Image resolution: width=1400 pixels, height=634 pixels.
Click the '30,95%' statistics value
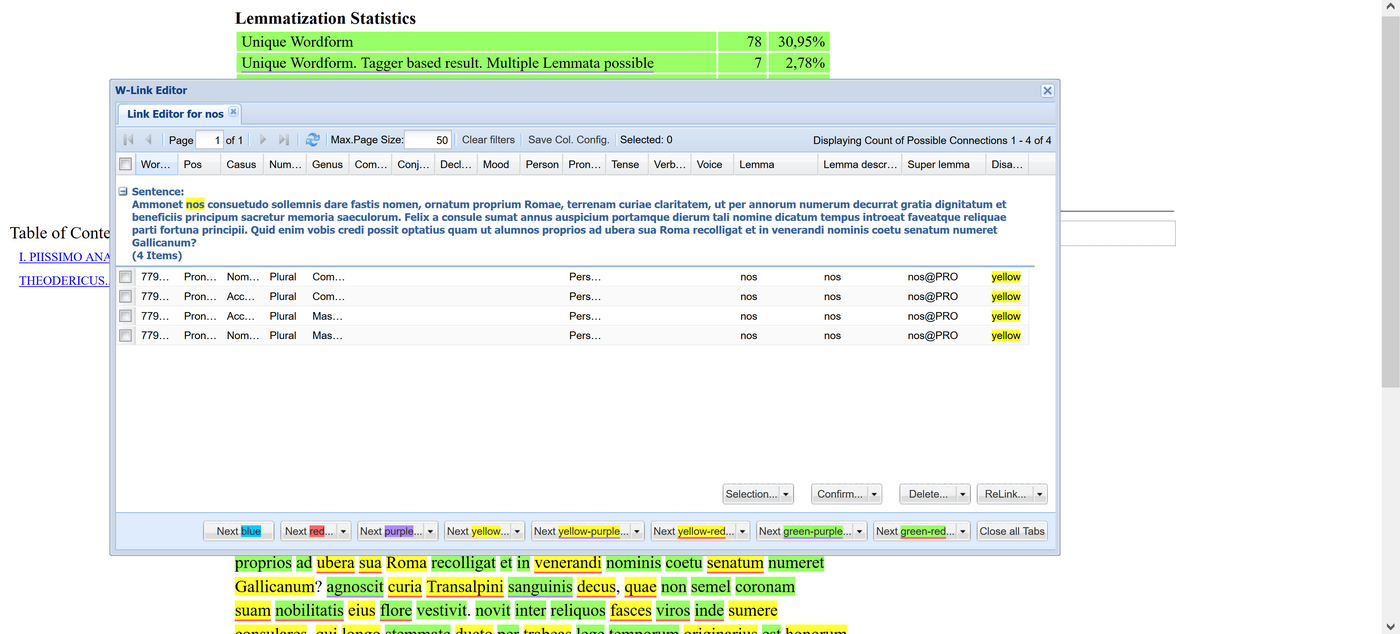click(802, 42)
